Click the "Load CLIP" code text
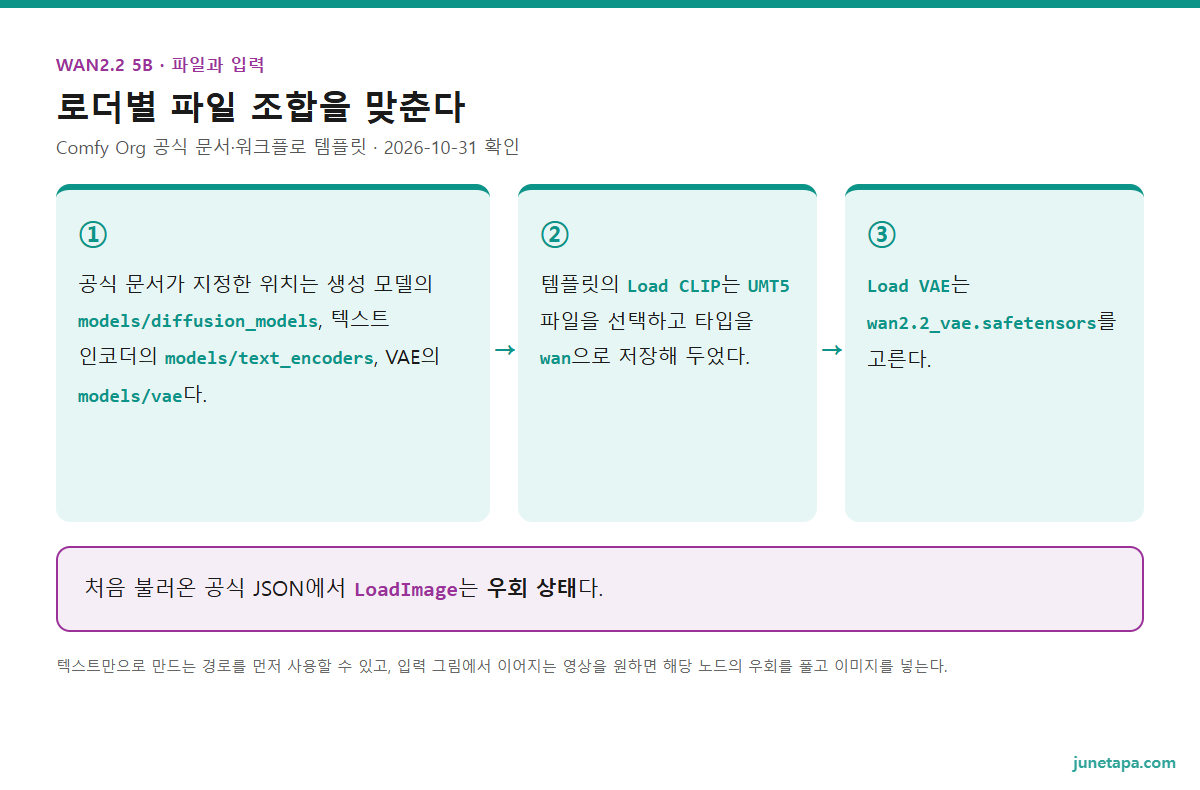Image resolution: width=1200 pixels, height=790 pixels. (x=674, y=286)
